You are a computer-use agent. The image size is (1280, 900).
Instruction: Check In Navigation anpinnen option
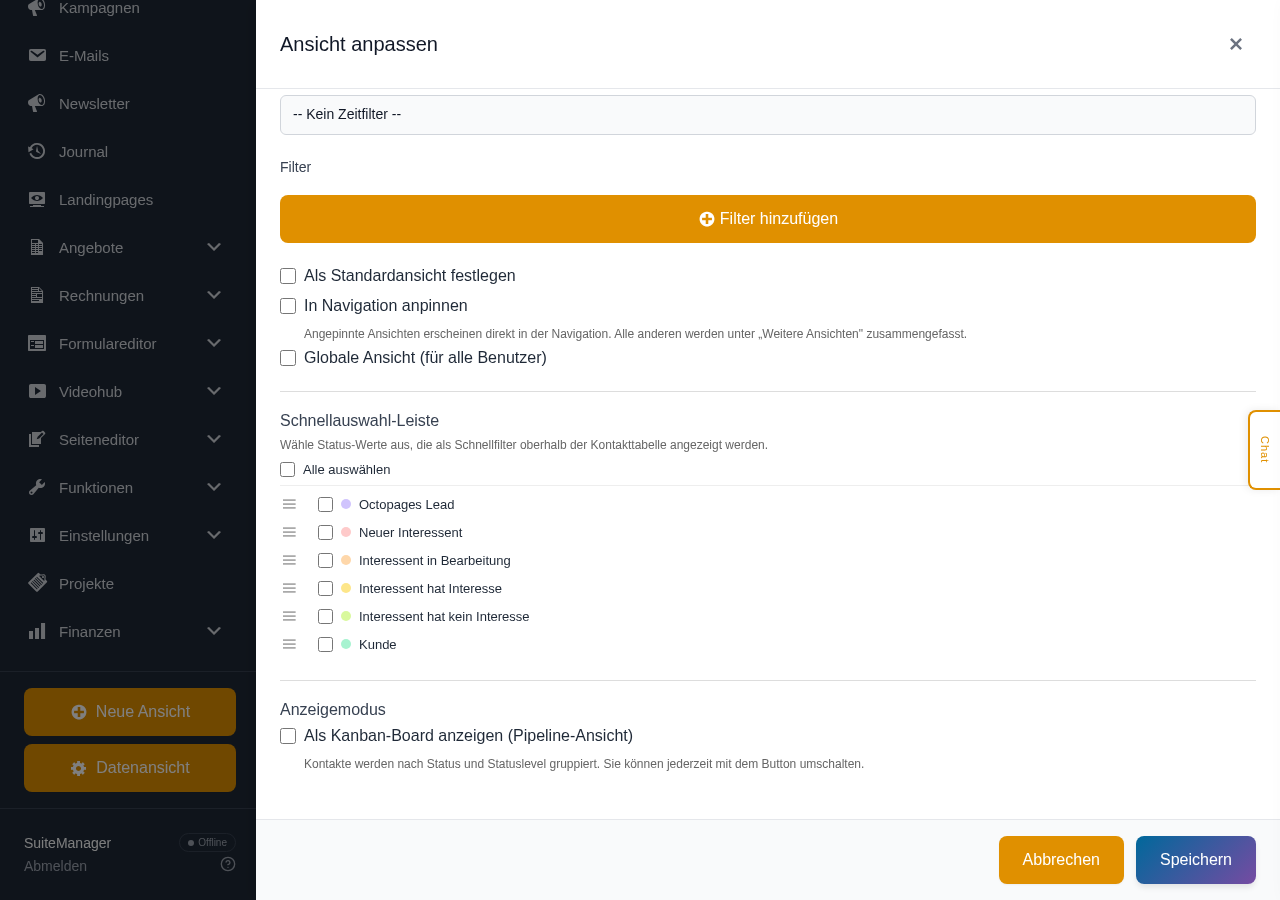[x=288, y=306]
